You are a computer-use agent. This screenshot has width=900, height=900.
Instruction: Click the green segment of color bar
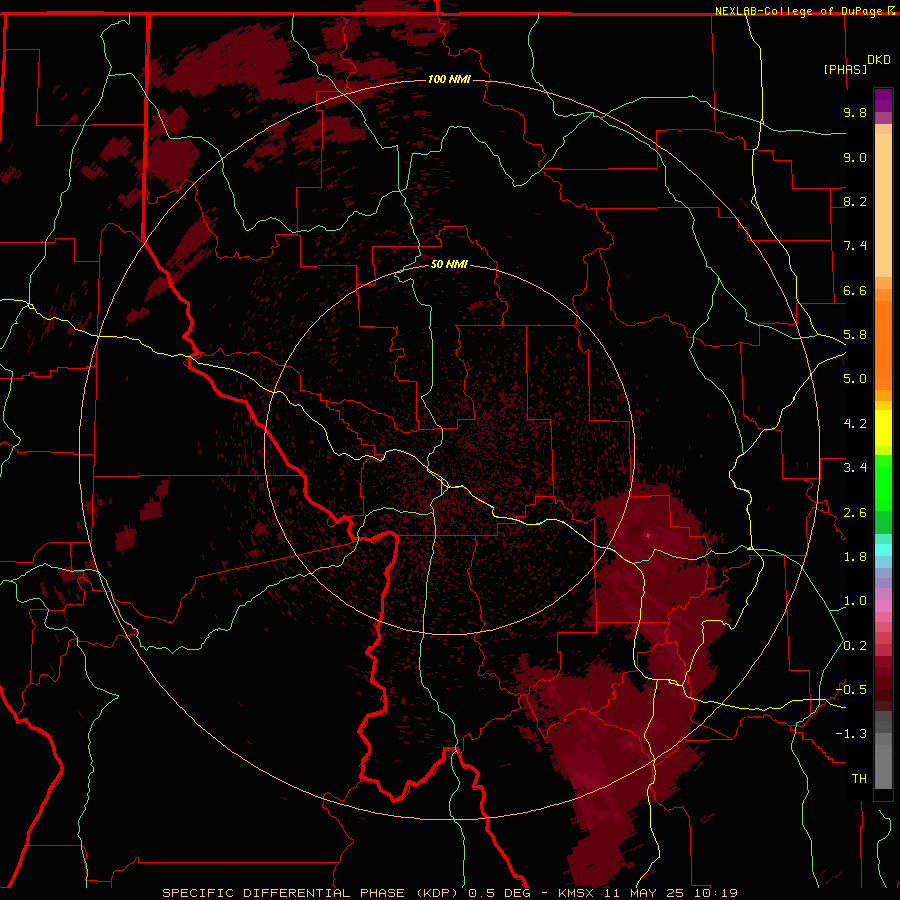883,494
